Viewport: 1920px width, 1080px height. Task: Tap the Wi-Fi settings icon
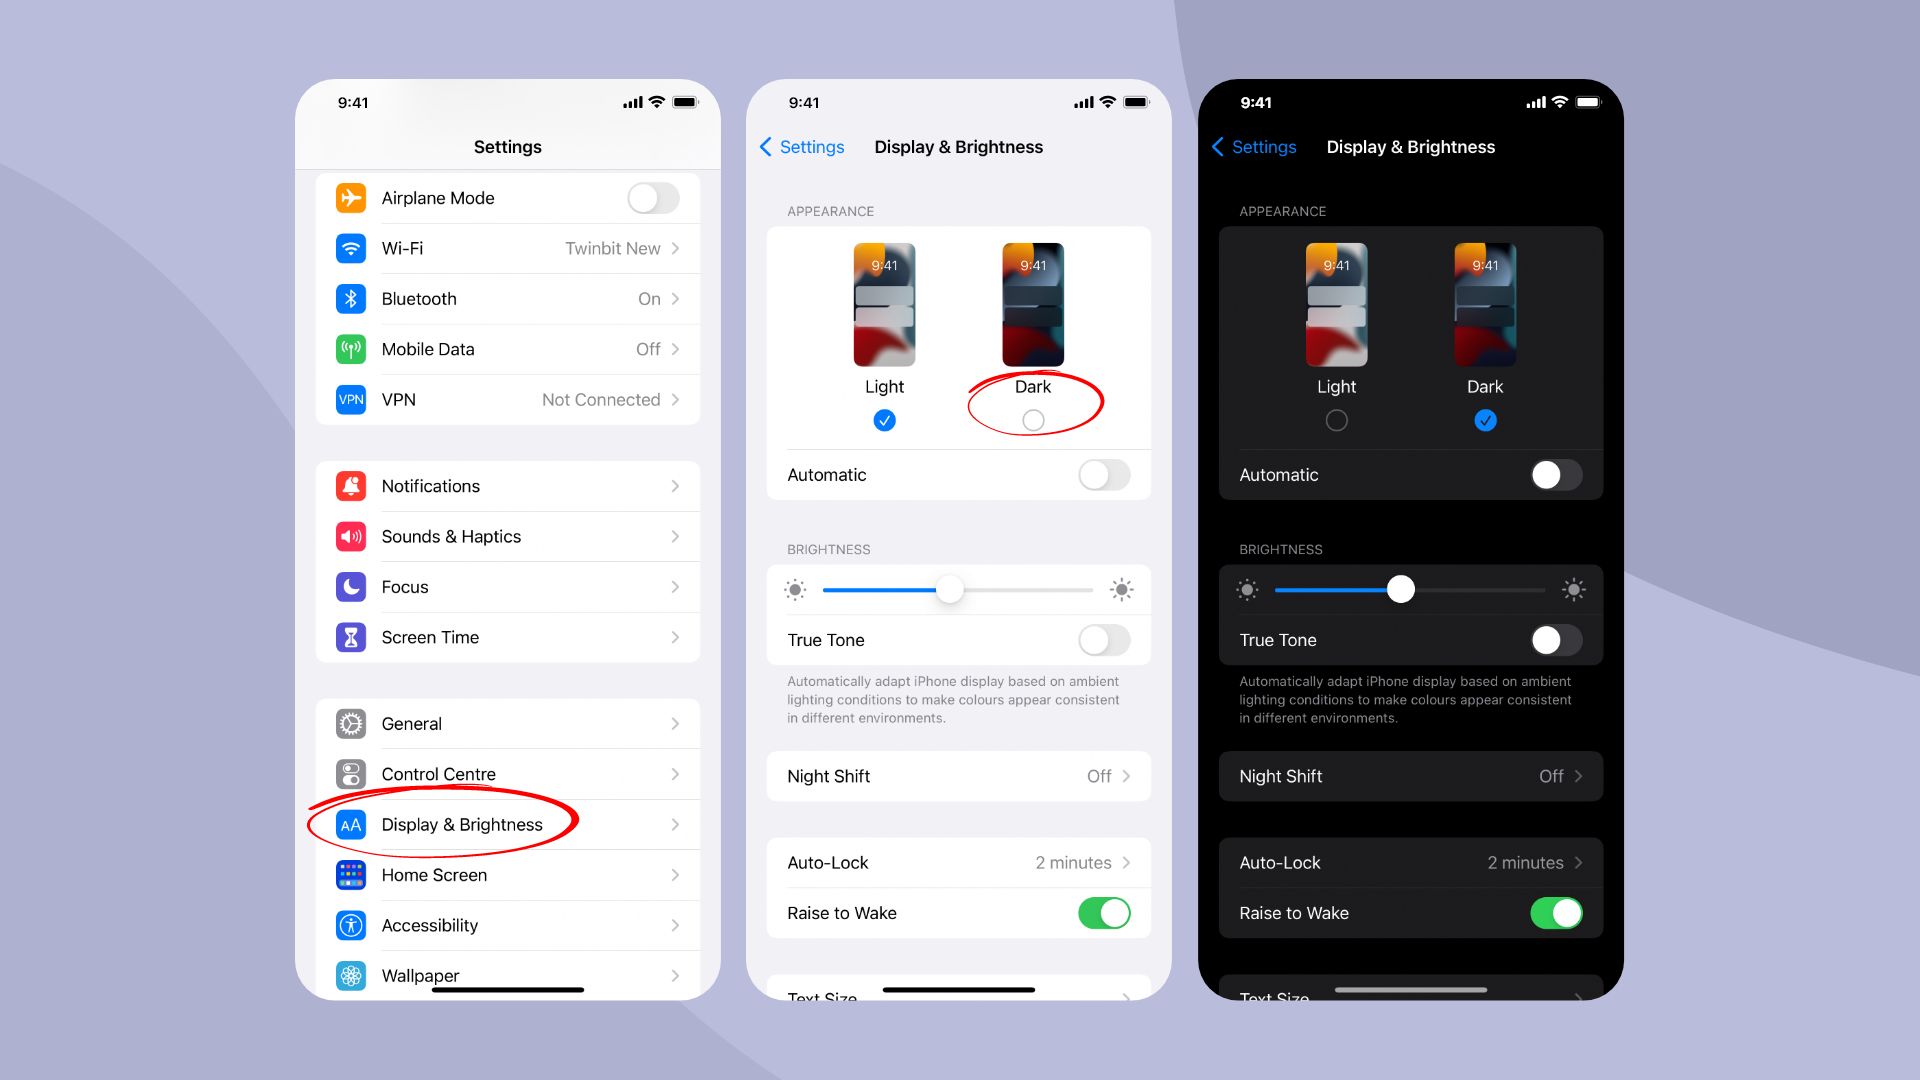(351, 248)
